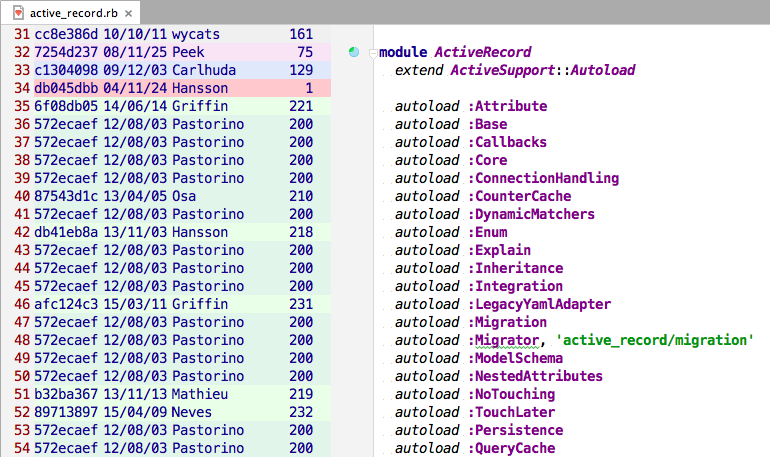The image size is (770, 457).
Task: Click revision number 161 in annotations
Action: pos(301,34)
